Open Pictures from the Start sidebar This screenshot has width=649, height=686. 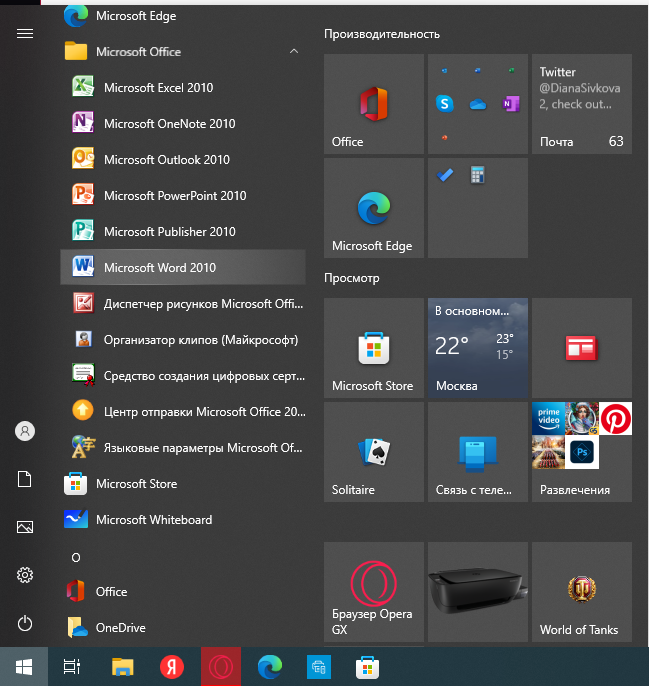(x=25, y=527)
